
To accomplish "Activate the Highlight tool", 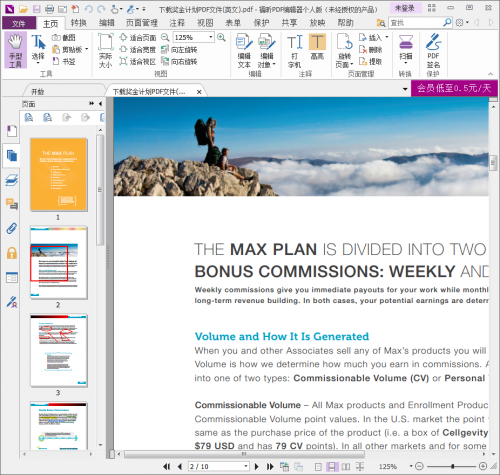I will (x=317, y=47).
